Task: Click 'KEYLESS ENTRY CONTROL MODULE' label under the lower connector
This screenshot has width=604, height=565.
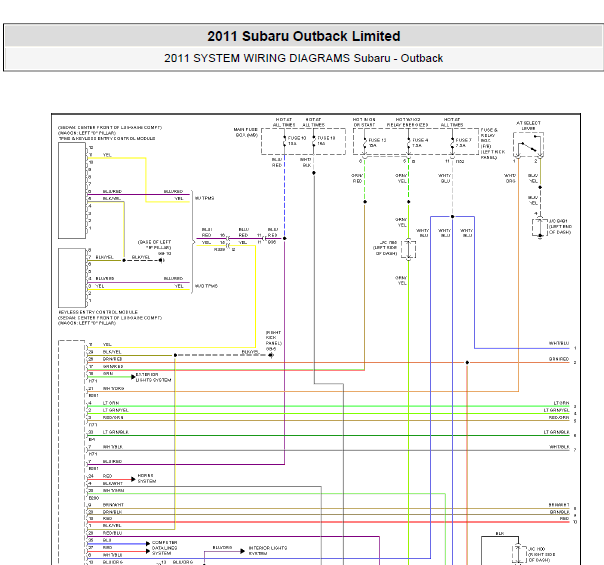Action: pos(98,312)
